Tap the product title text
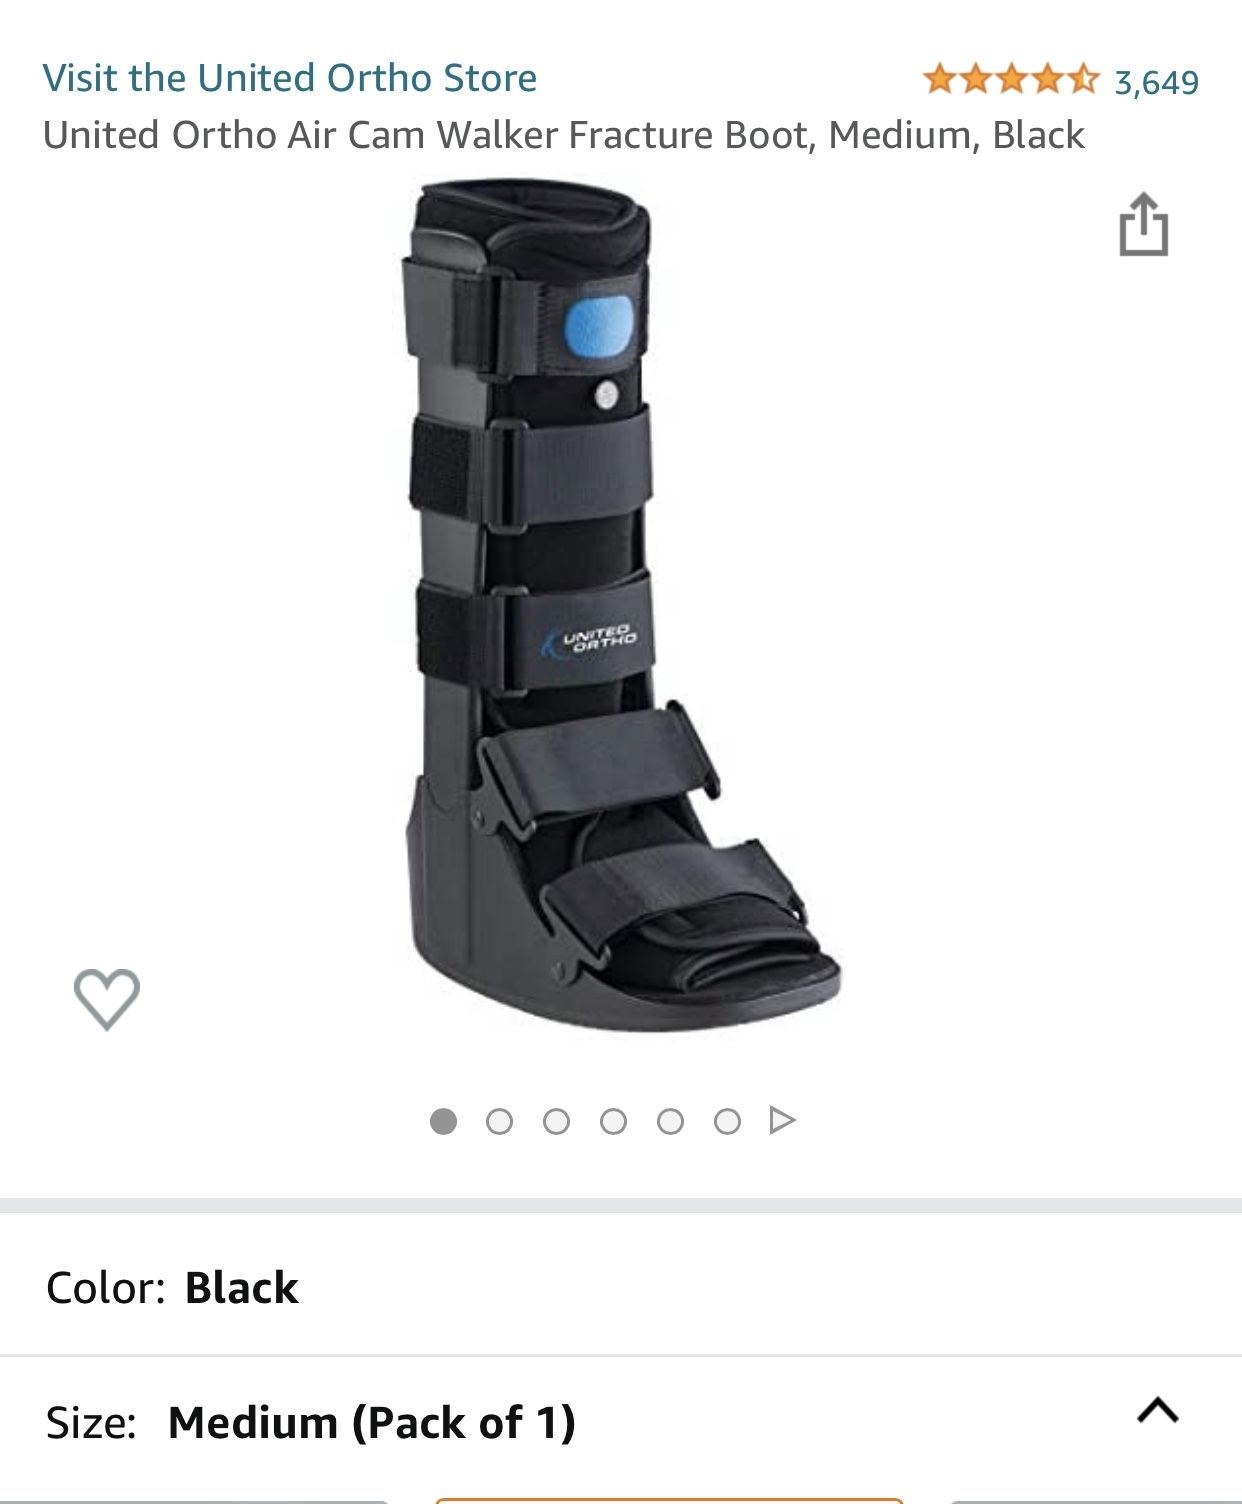The image size is (1242, 1504). [x=563, y=135]
